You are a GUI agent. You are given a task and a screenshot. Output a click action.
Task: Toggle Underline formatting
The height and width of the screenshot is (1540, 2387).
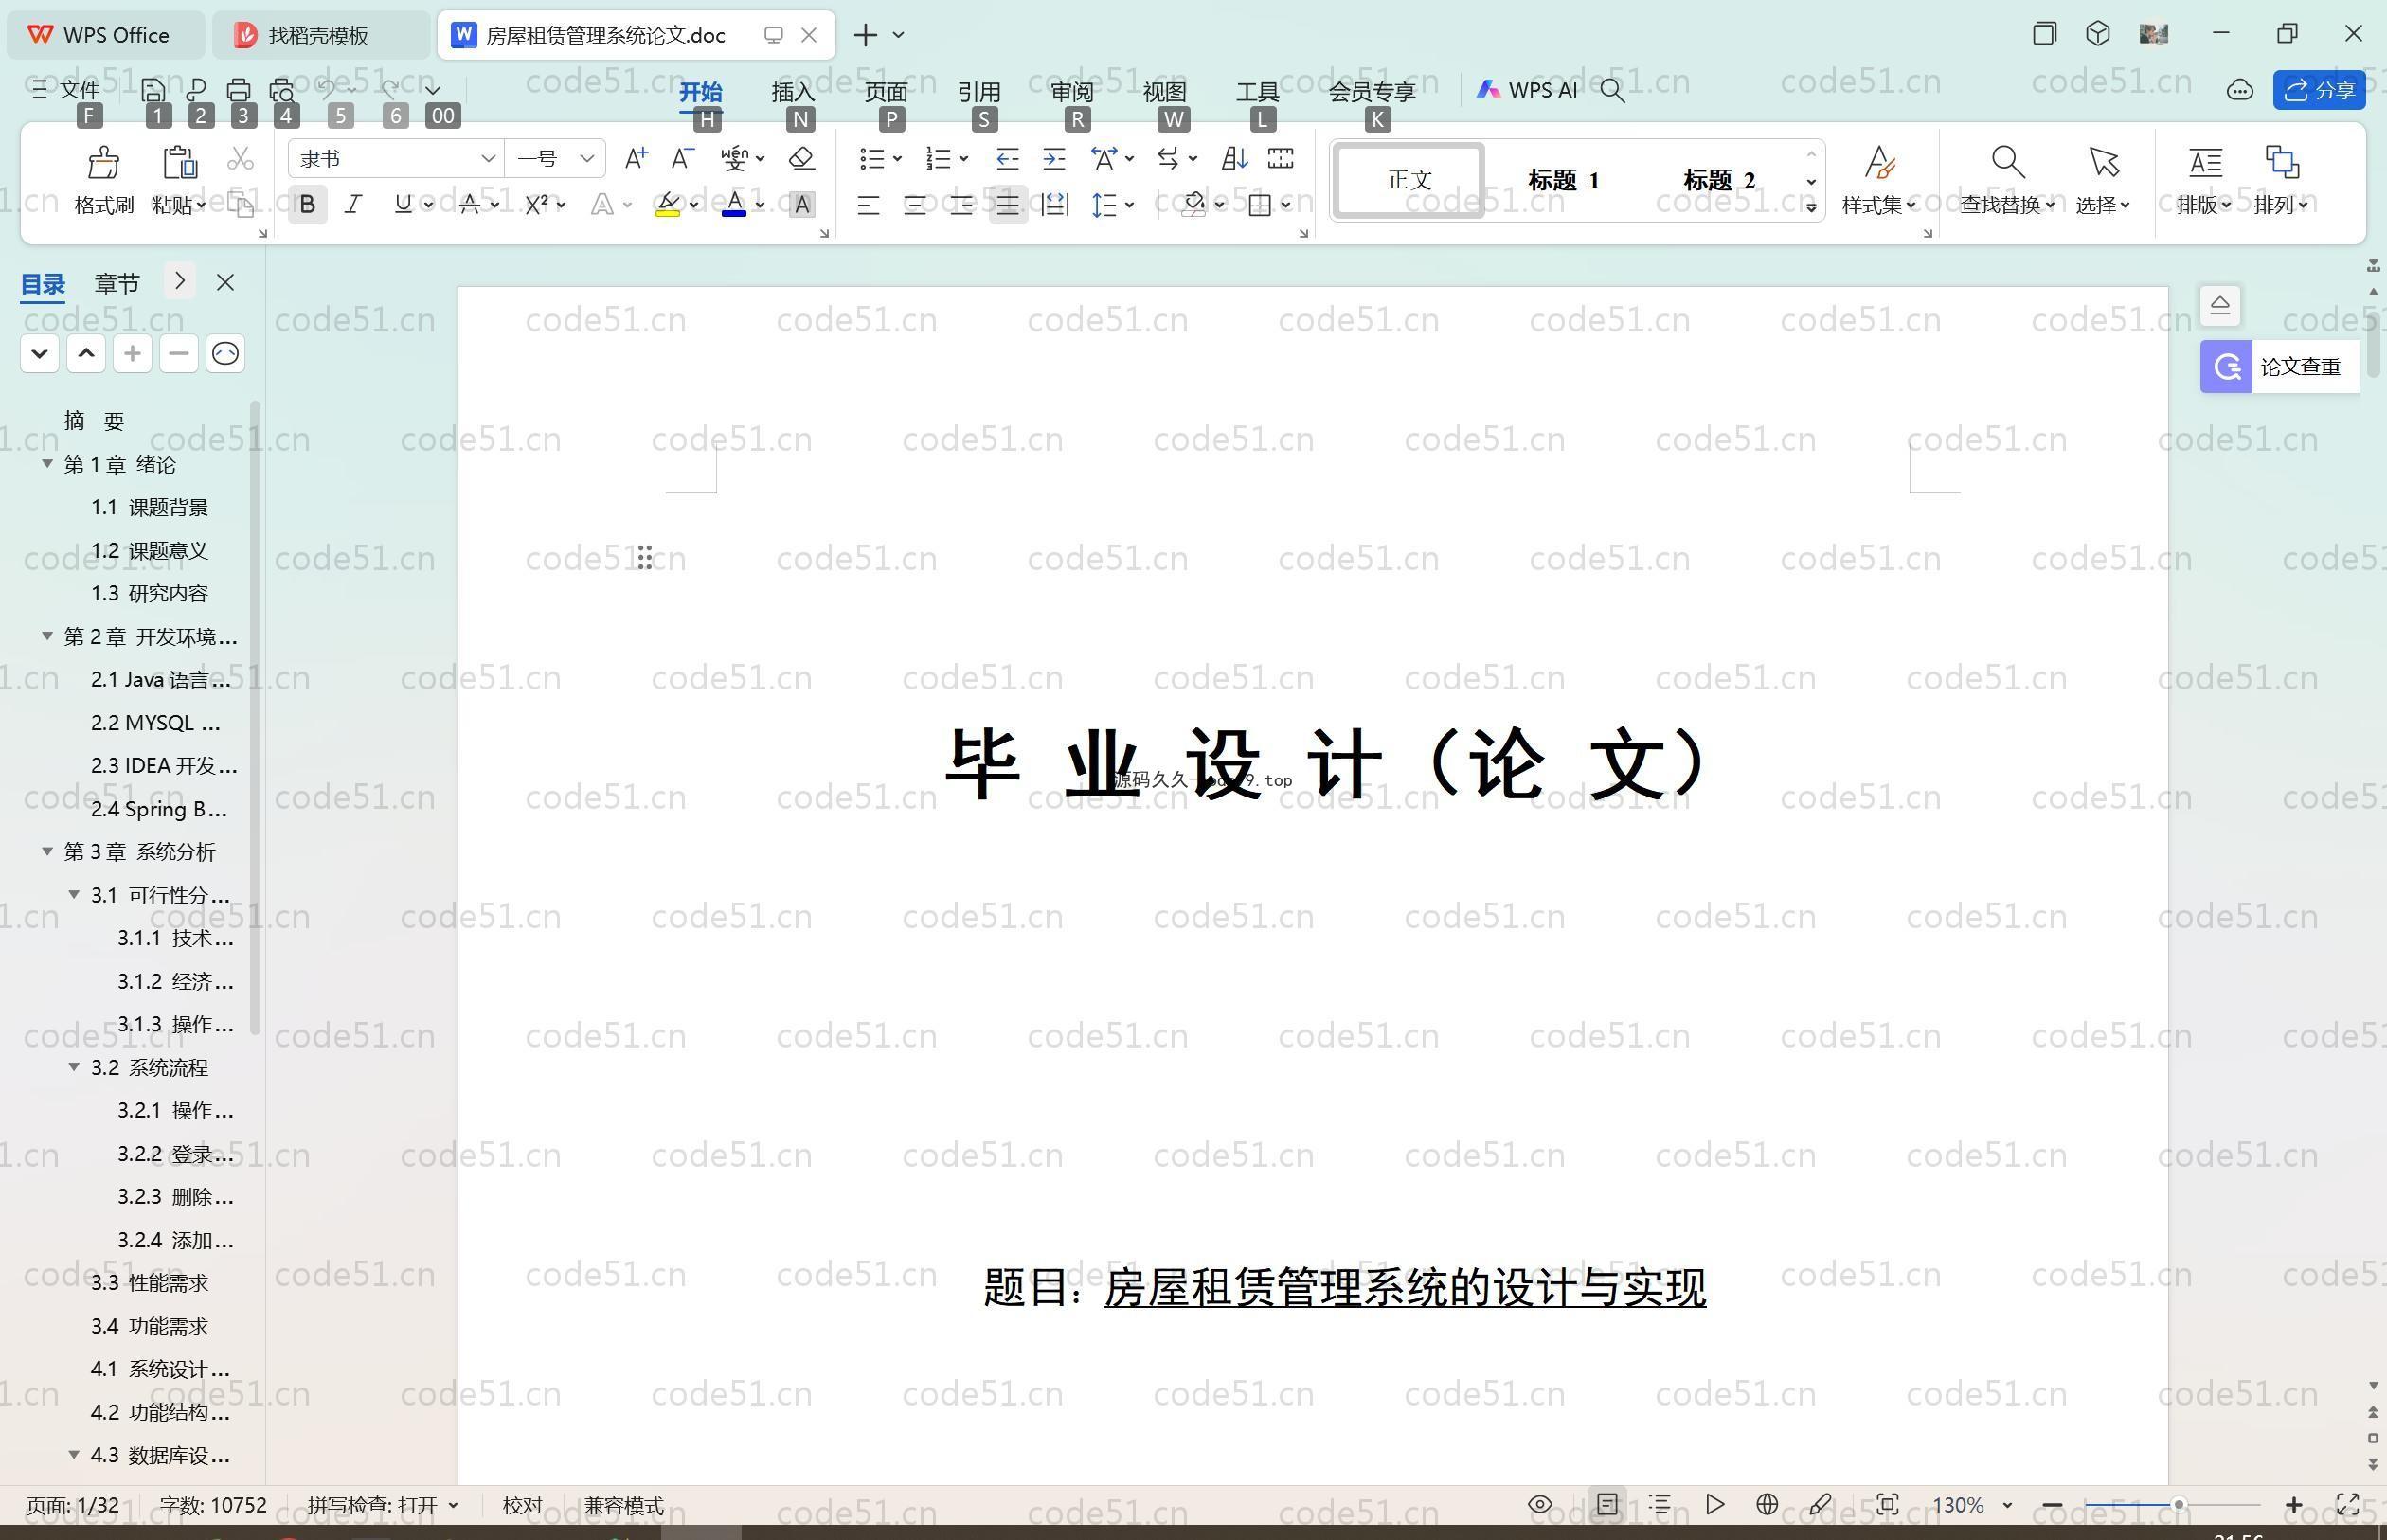click(402, 205)
